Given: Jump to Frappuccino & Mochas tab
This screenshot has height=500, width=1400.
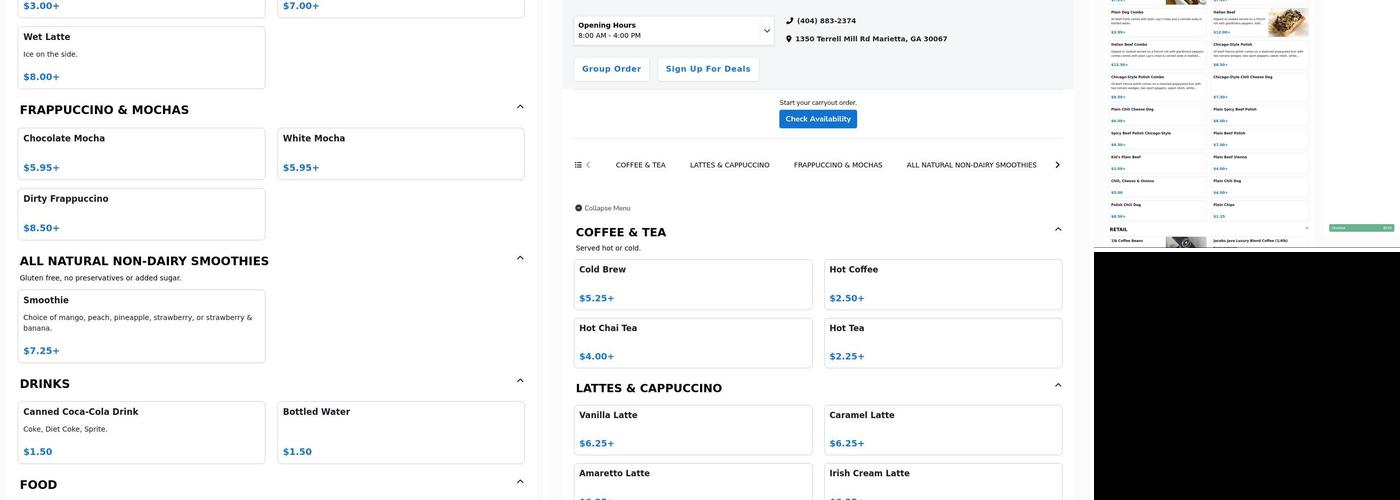Looking at the screenshot, I should click(x=838, y=165).
